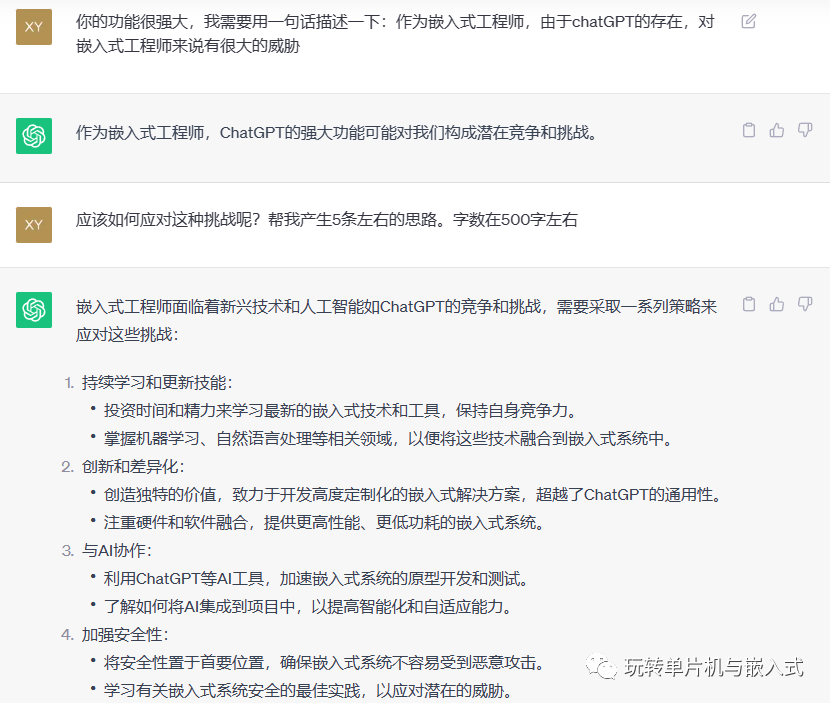
Task: Click the text 字数在500字左右
Action: pos(515,220)
